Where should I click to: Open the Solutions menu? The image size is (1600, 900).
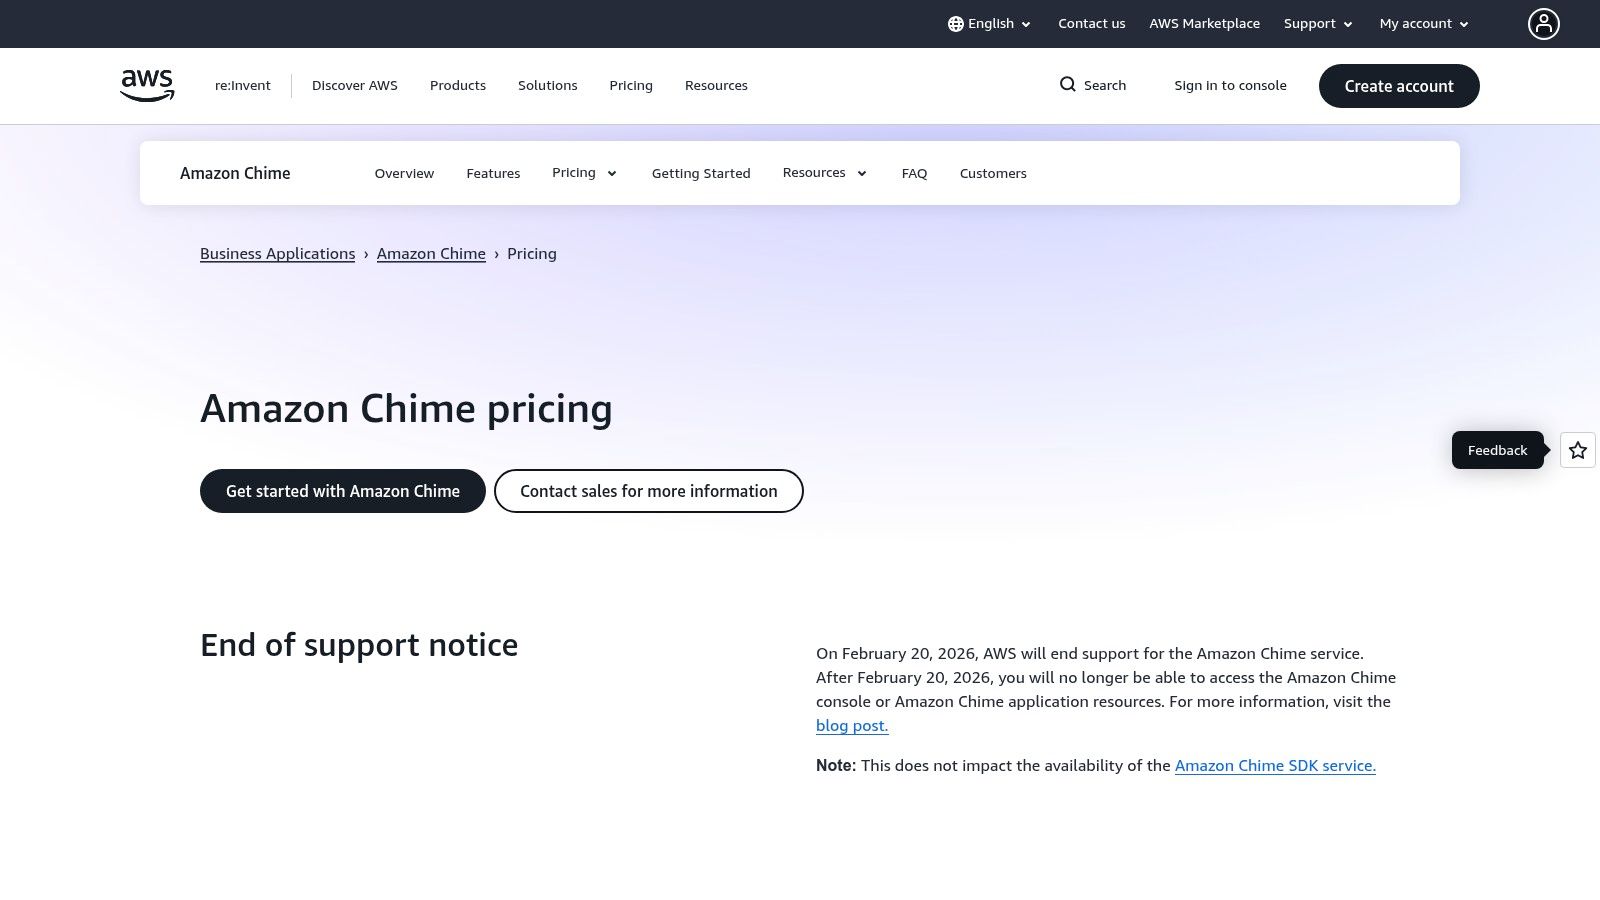point(547,85)
